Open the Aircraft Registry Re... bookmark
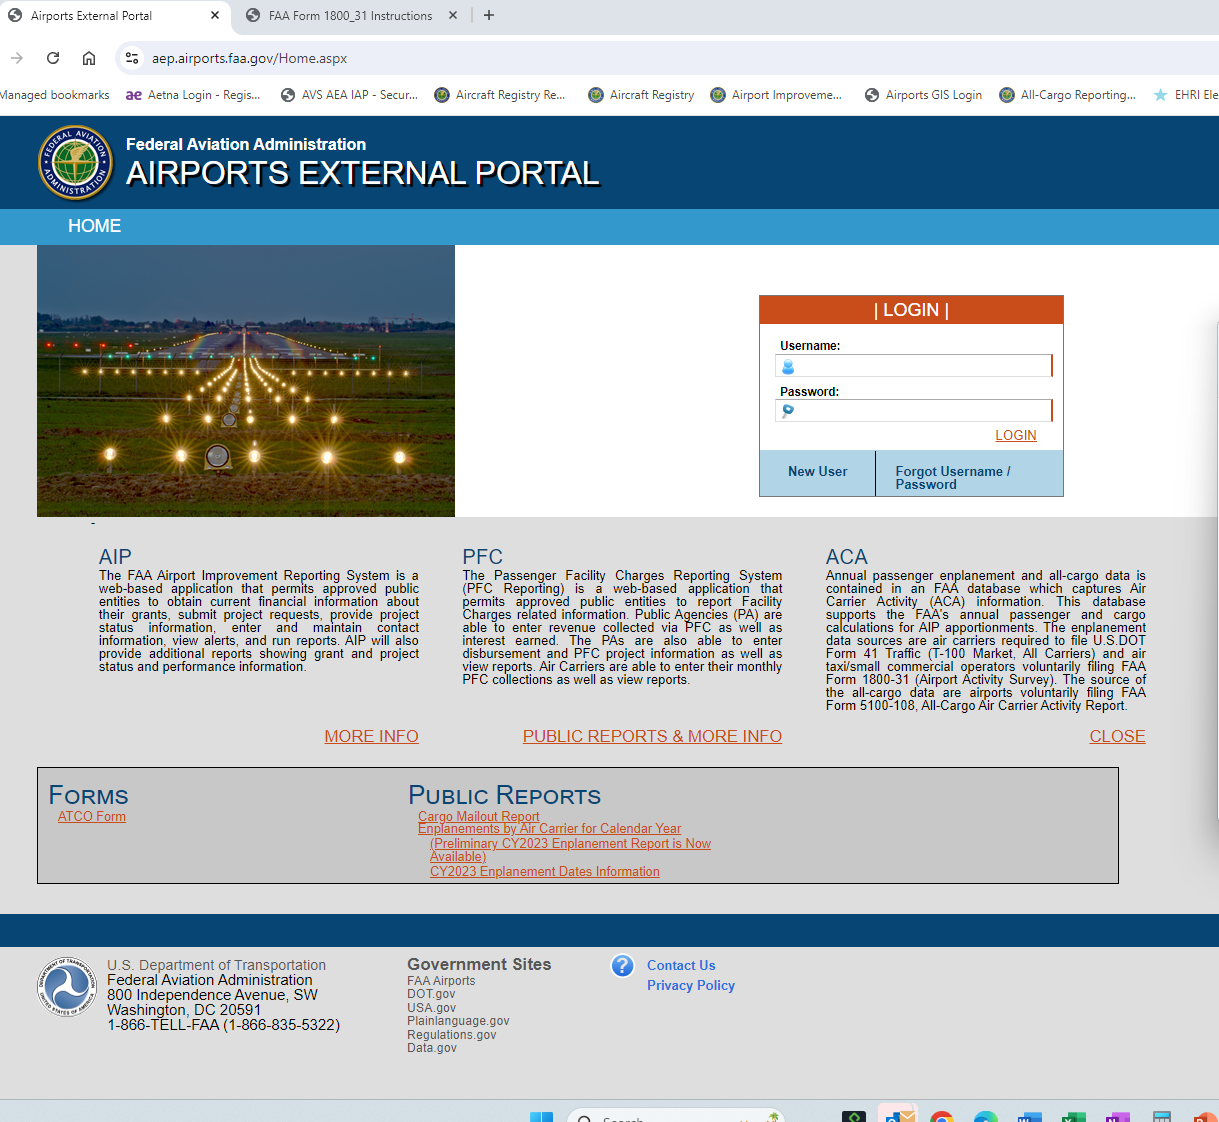Image resolution: width=1219 pixels, height=1122 pixels. [x=500, y=95]
